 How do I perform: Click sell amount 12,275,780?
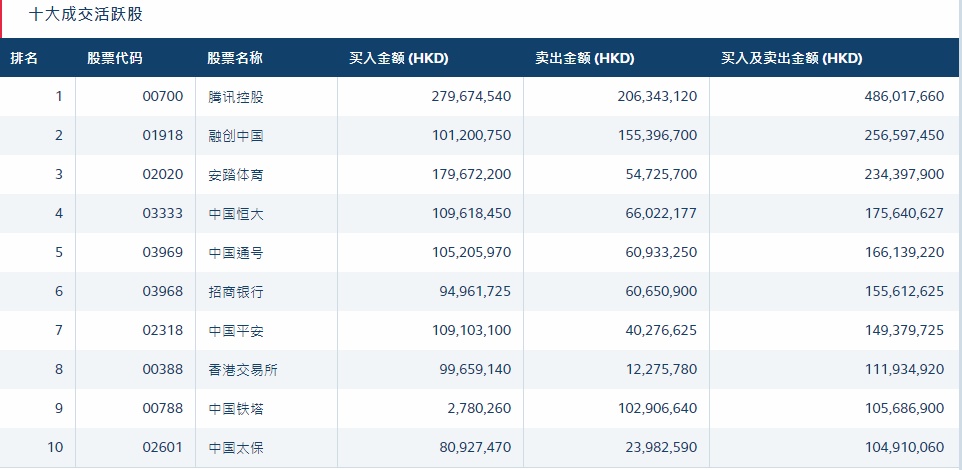coord(661,369)
